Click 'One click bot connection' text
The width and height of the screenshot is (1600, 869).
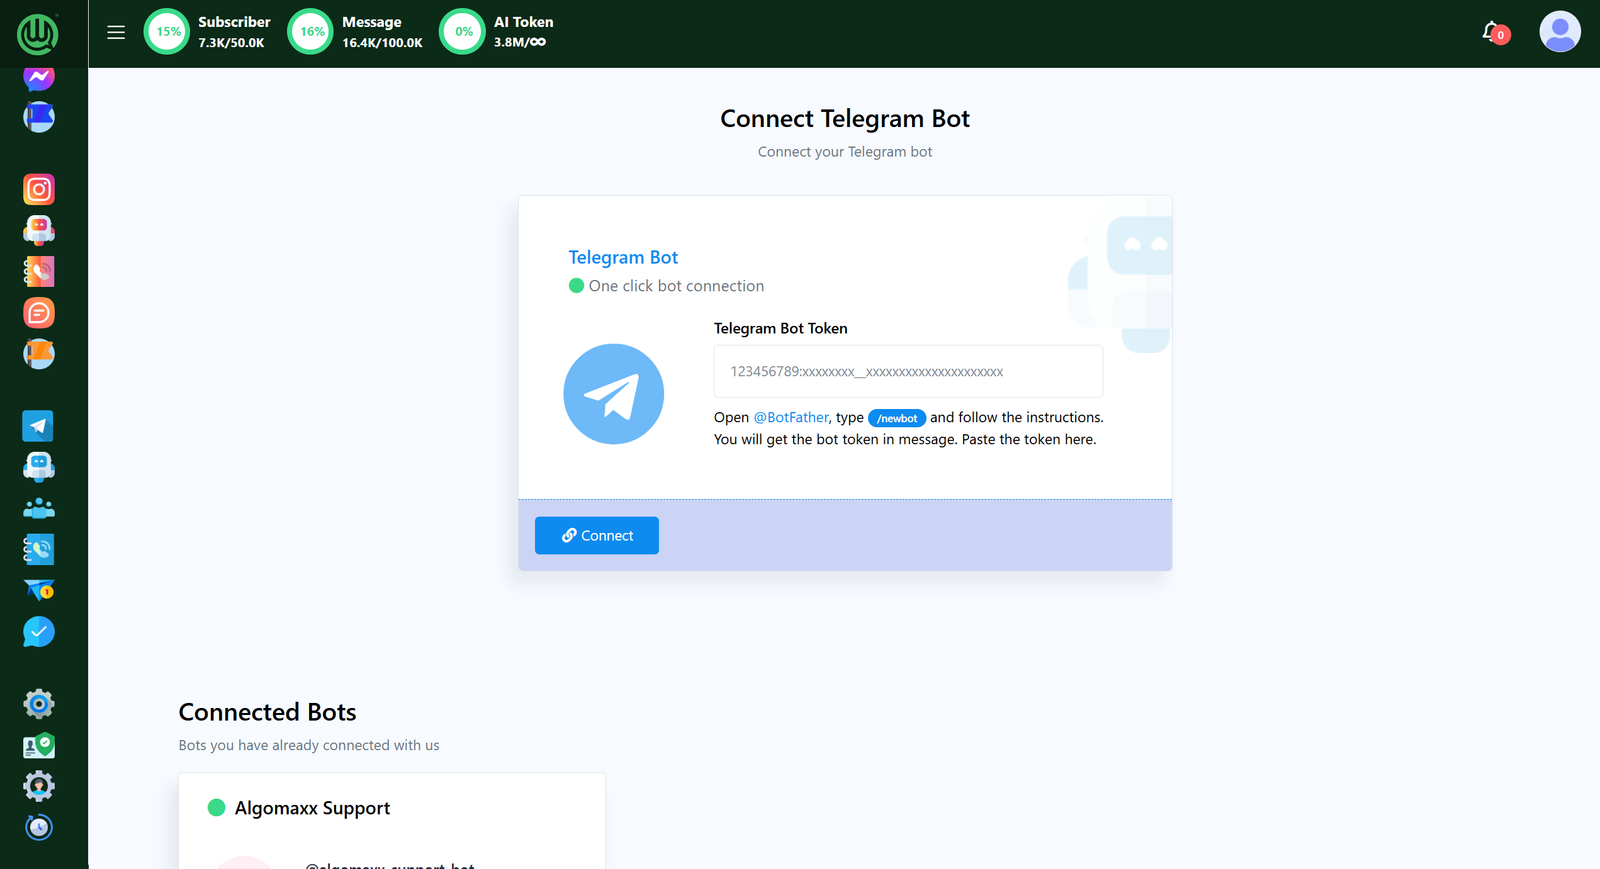pos(676,286)
